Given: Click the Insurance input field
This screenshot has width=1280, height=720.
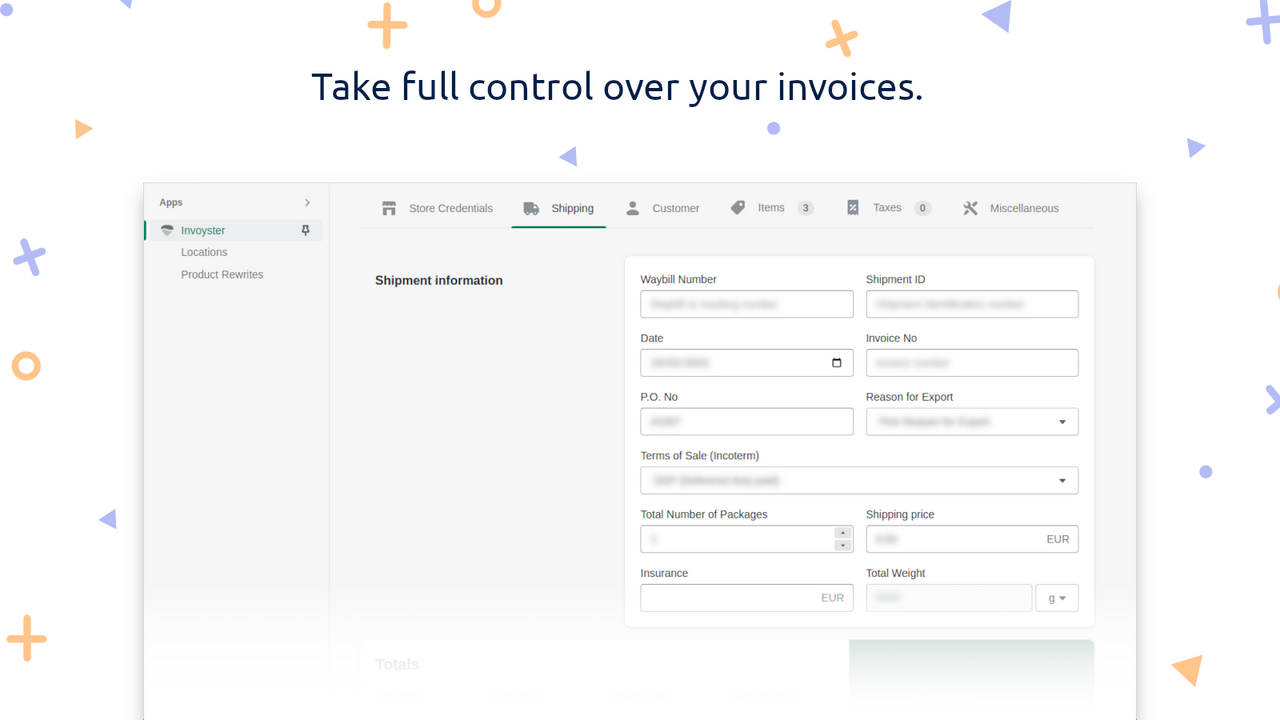Looking at the screenshot, I should (x=747, y=598).
